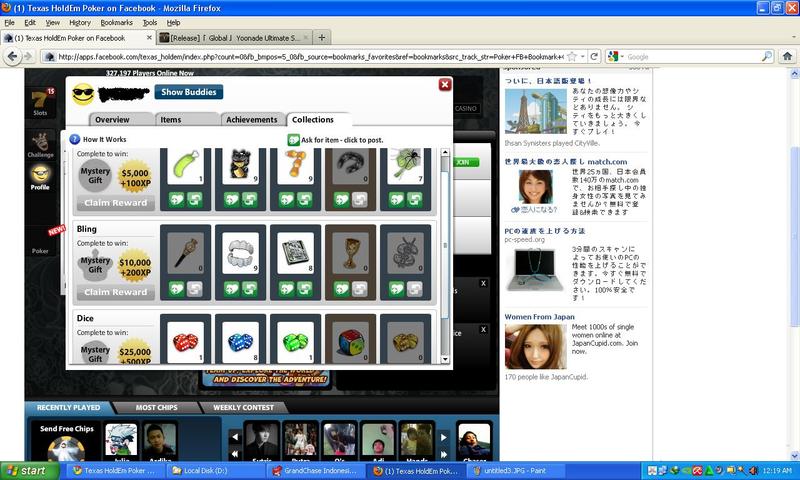Ask for the orange seven item
The width and height of the screenshot is (800, 480).
[x=286, y=199]
